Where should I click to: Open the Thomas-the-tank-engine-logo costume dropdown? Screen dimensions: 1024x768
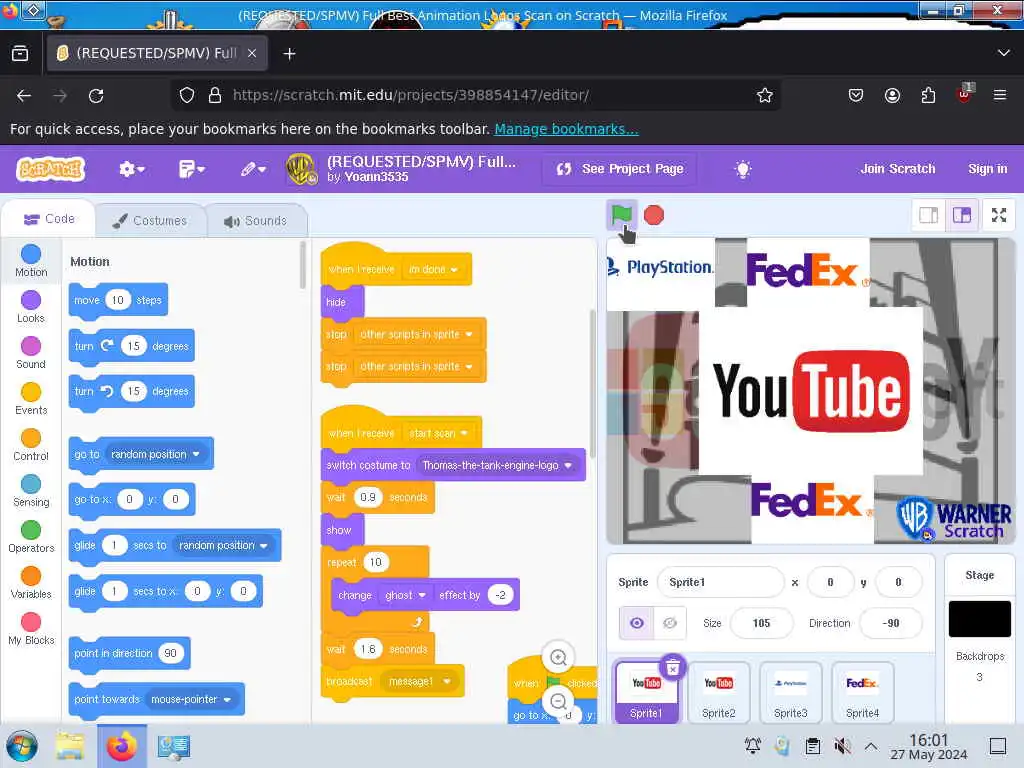pos(497,465)
